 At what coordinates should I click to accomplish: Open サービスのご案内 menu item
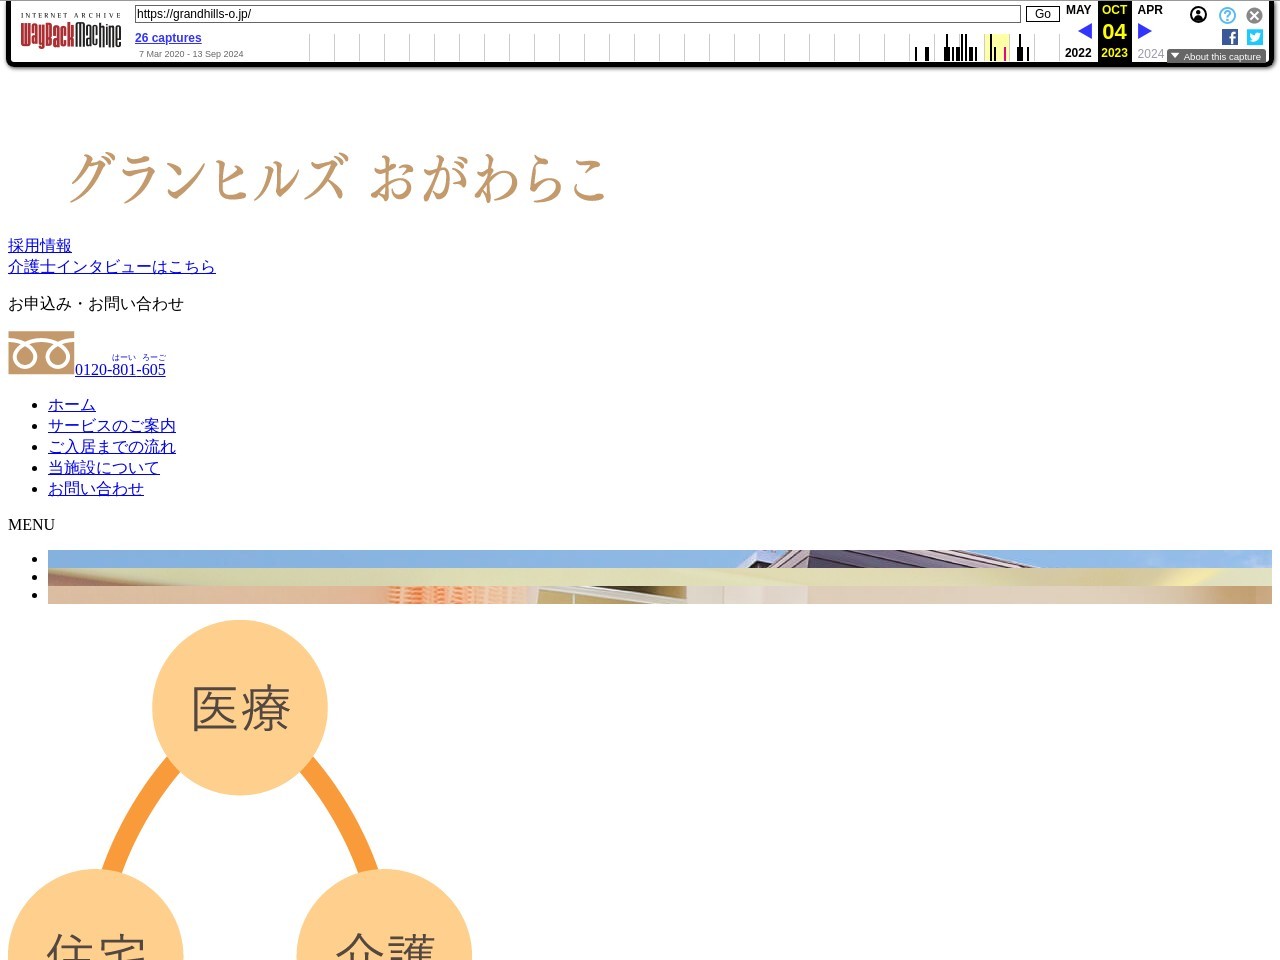pyautogui.click(x=112, y=425)
